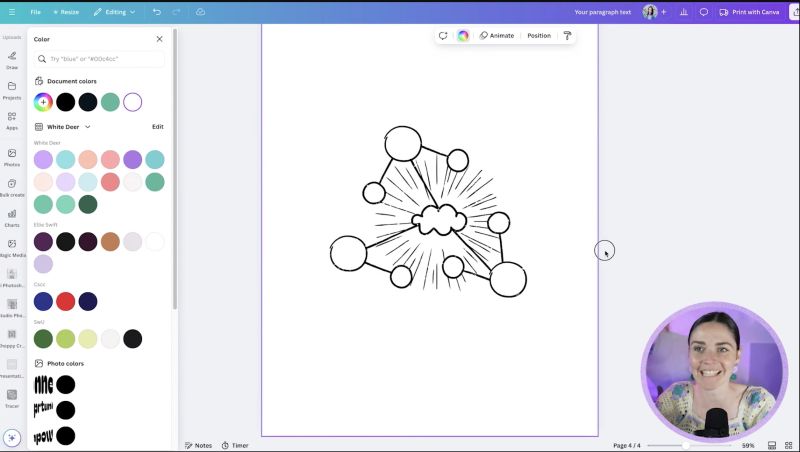Click the 'pow' photo colors thumbnail
The height and width of the screenshot is (452, 800).
(x=43, y=437)
